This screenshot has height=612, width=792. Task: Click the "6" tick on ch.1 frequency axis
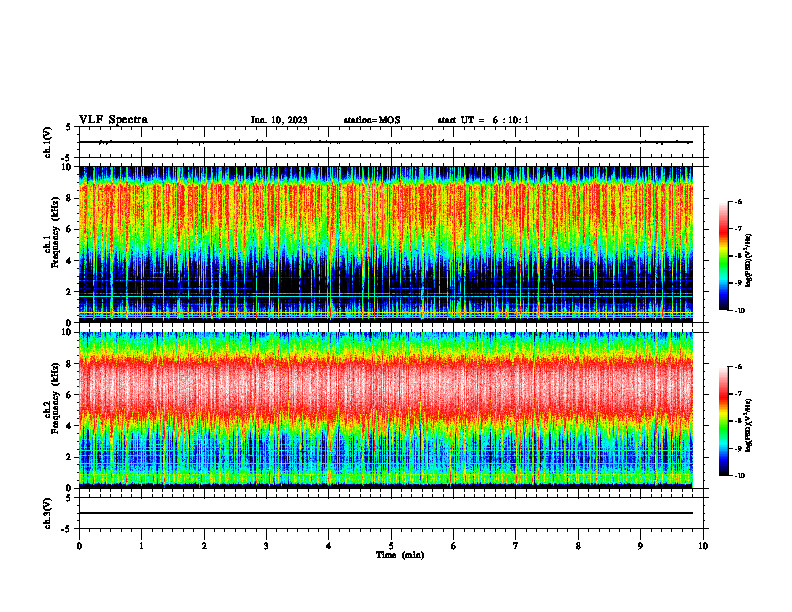point(70,229)
